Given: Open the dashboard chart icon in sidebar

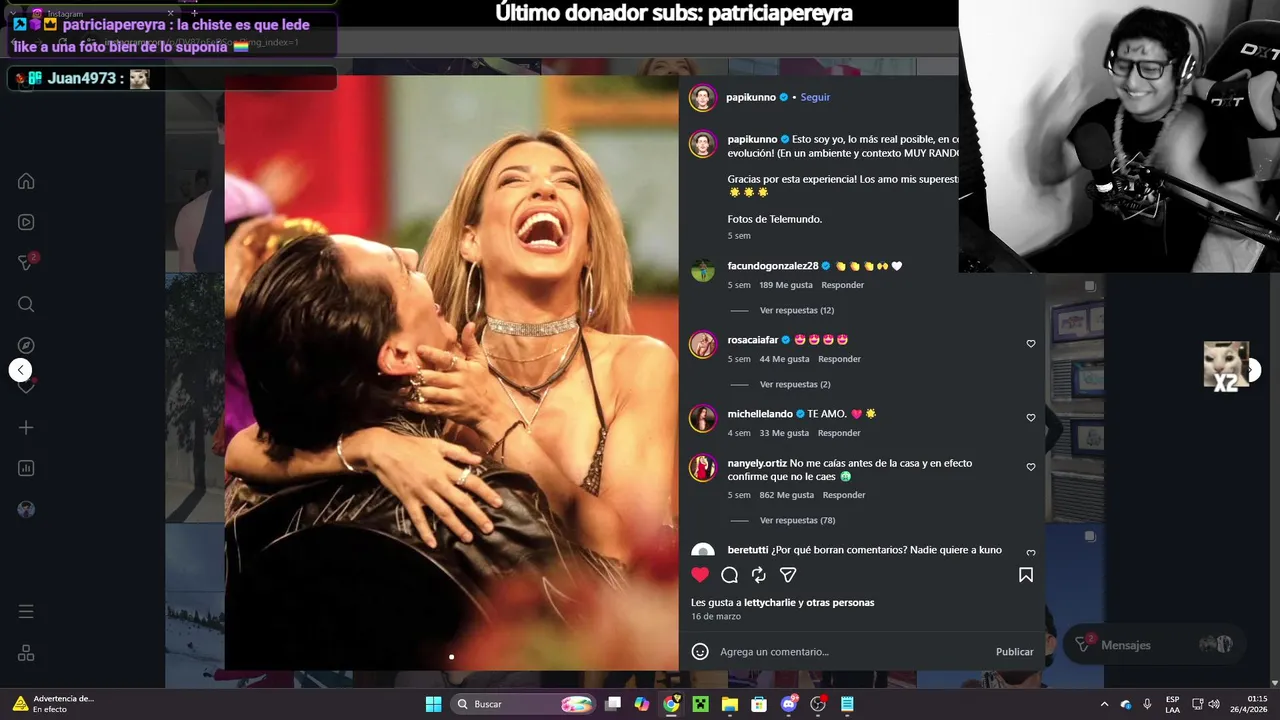Looking at the screenshot, I should click(x=26, y=468).
